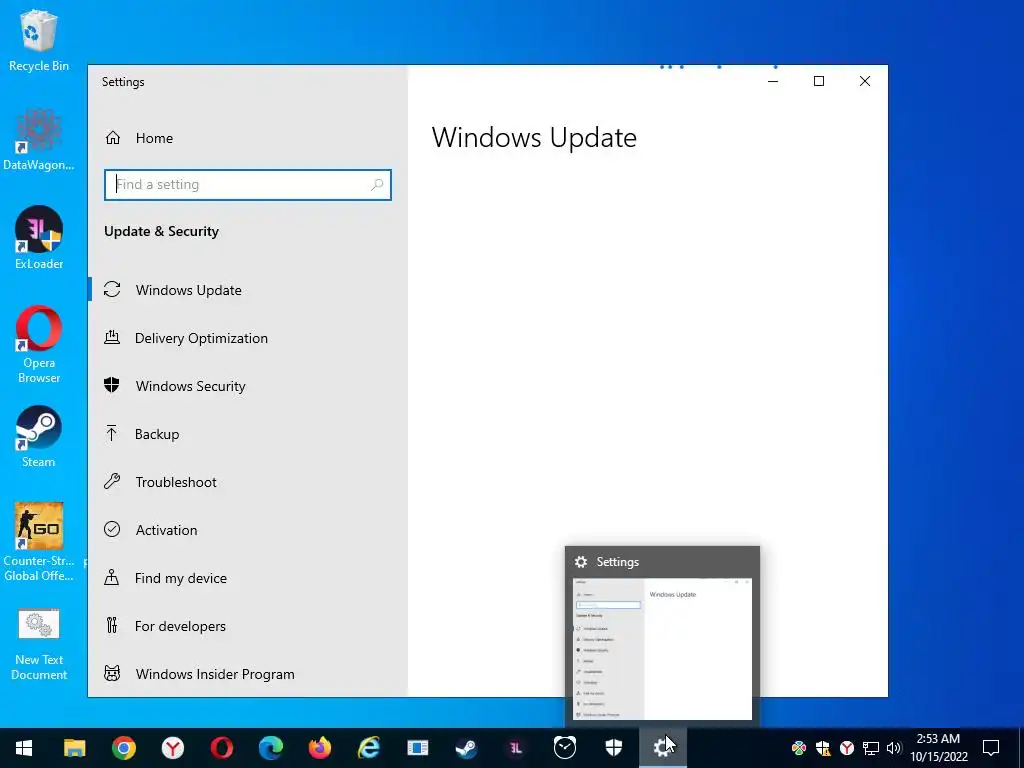The image size is (1024, 768).
Task: Open Windows Security from the taskbar
Action: pos(614,748)
